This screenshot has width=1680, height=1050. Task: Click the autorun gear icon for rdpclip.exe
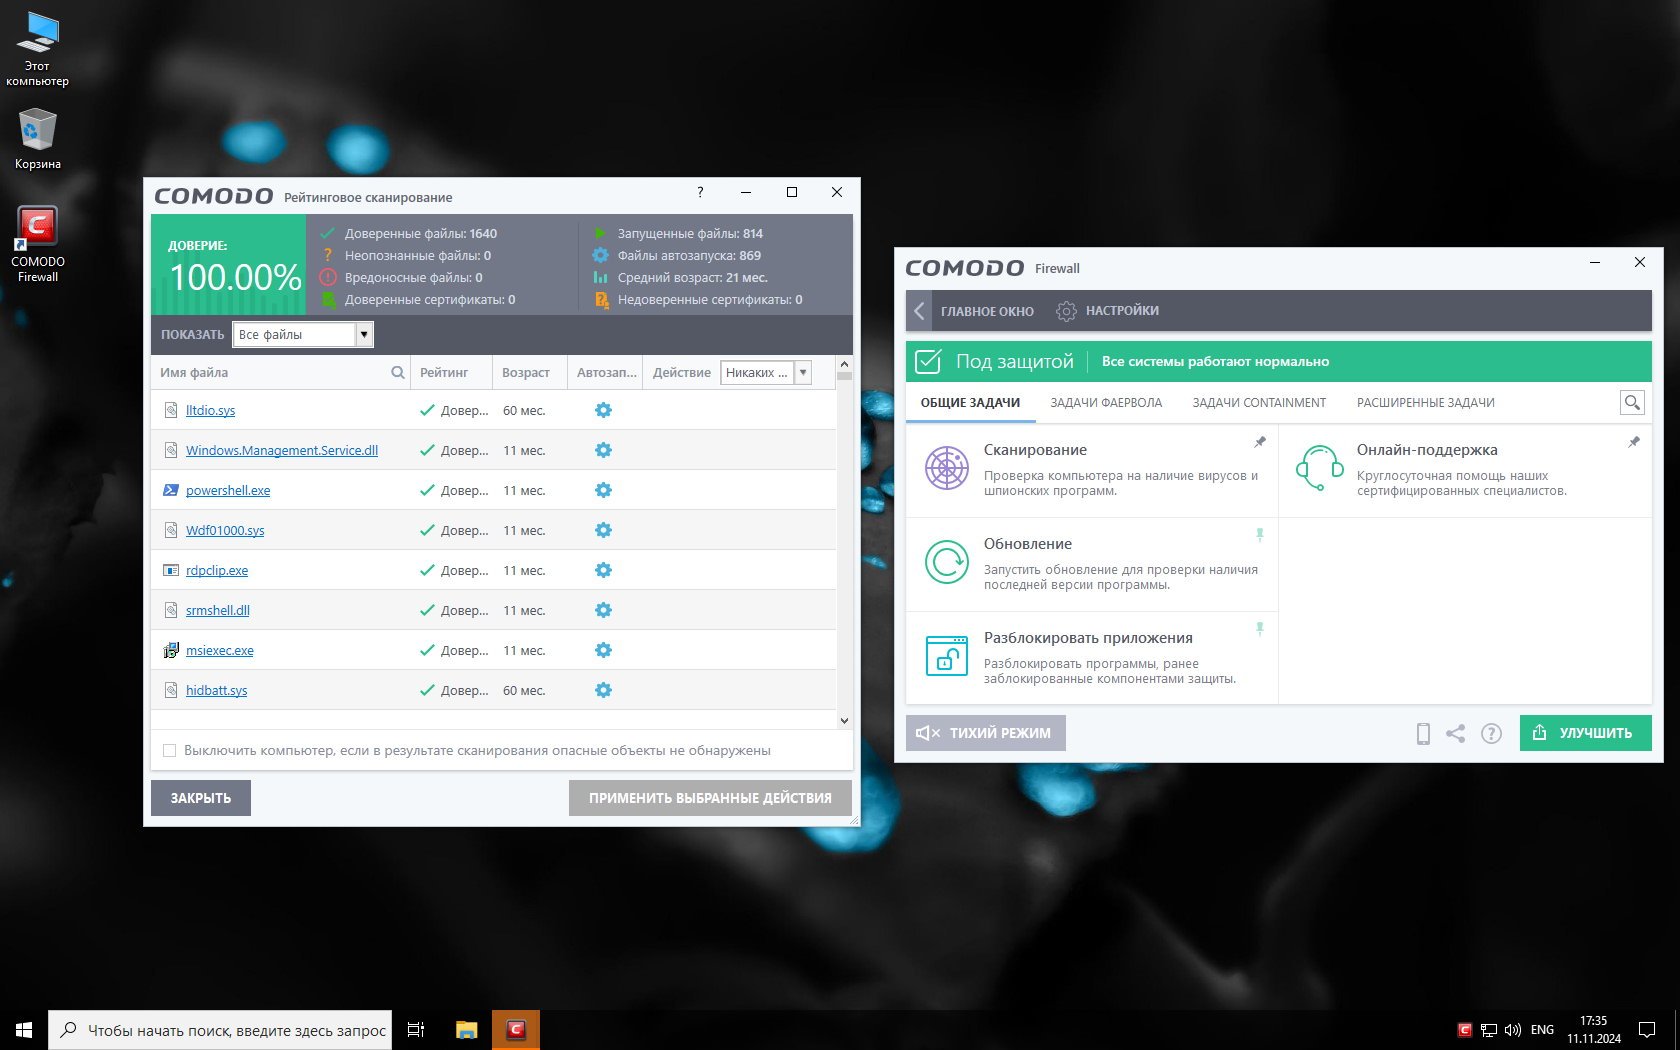603,570
